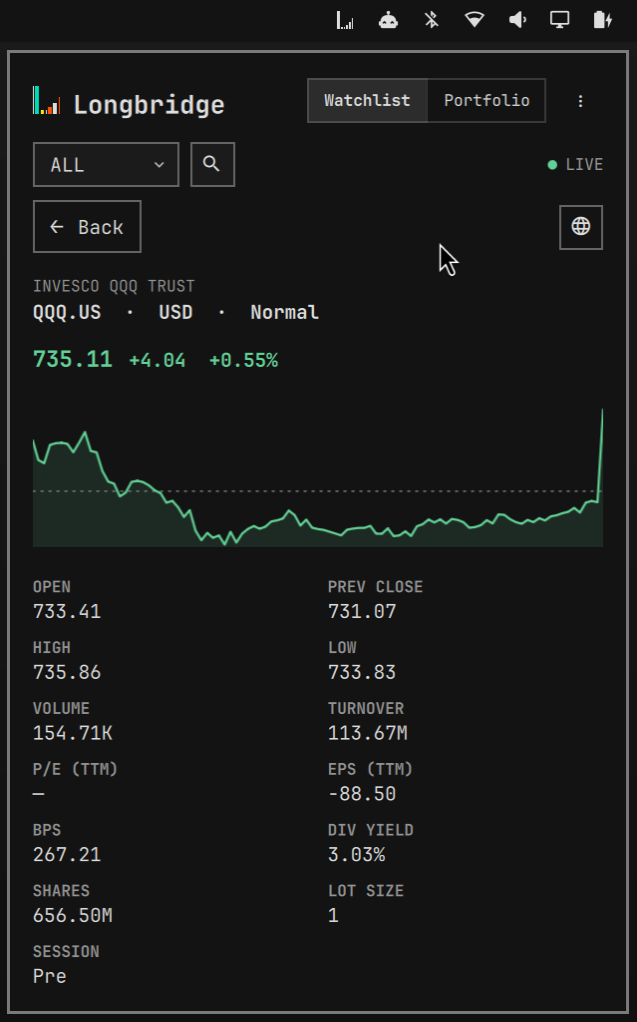Image resolution: width=637 pixels, height=1022 pixels.
Task: Click the Normal trading status text
Action: [284, 312]
